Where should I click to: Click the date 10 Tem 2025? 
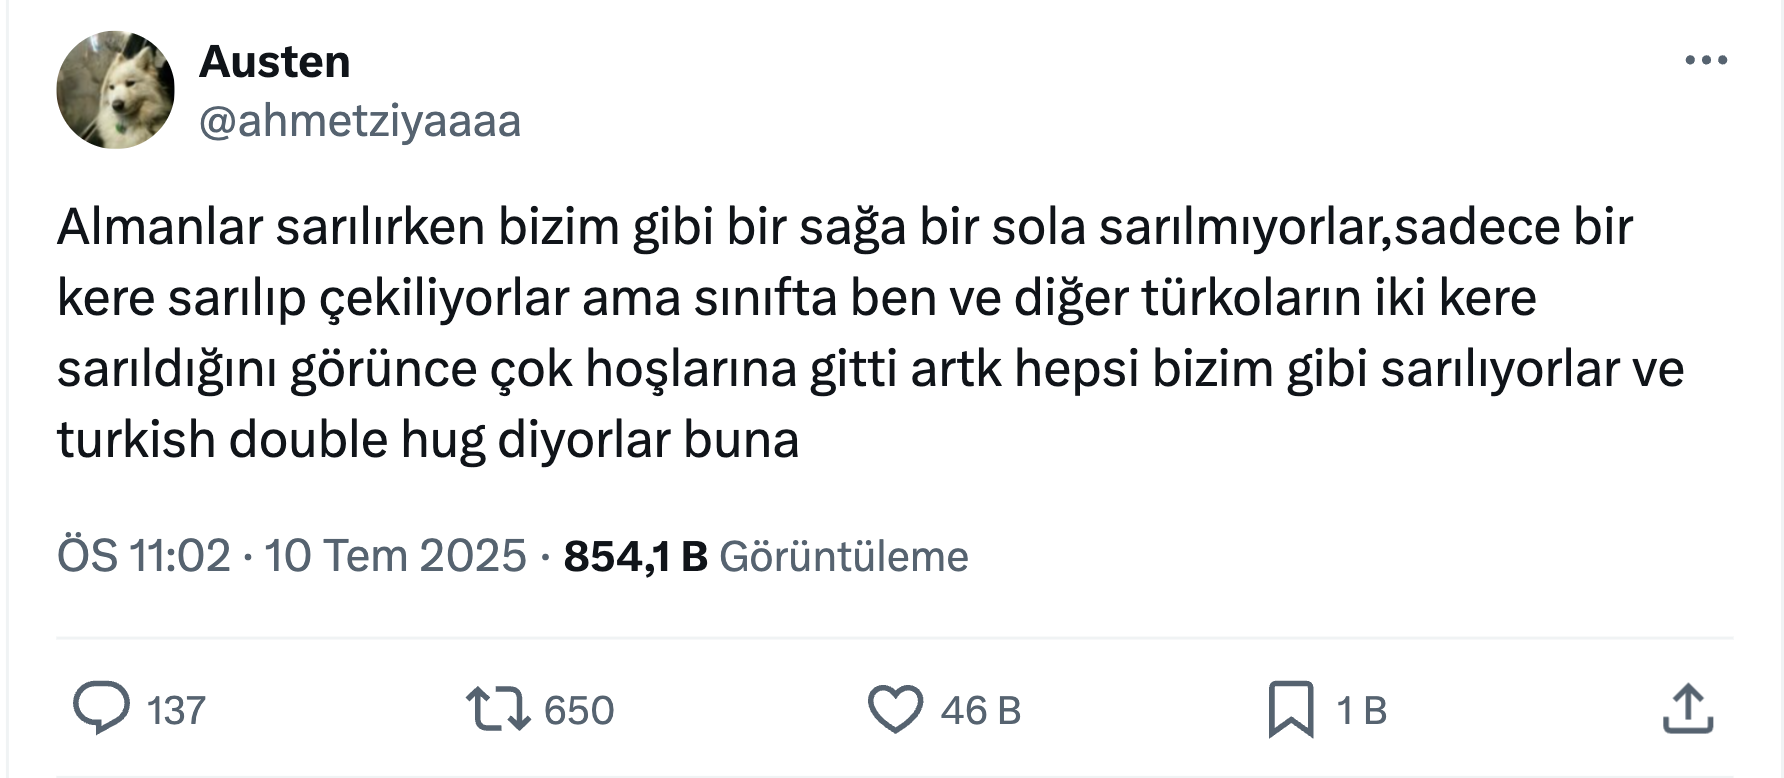[395, 556]
